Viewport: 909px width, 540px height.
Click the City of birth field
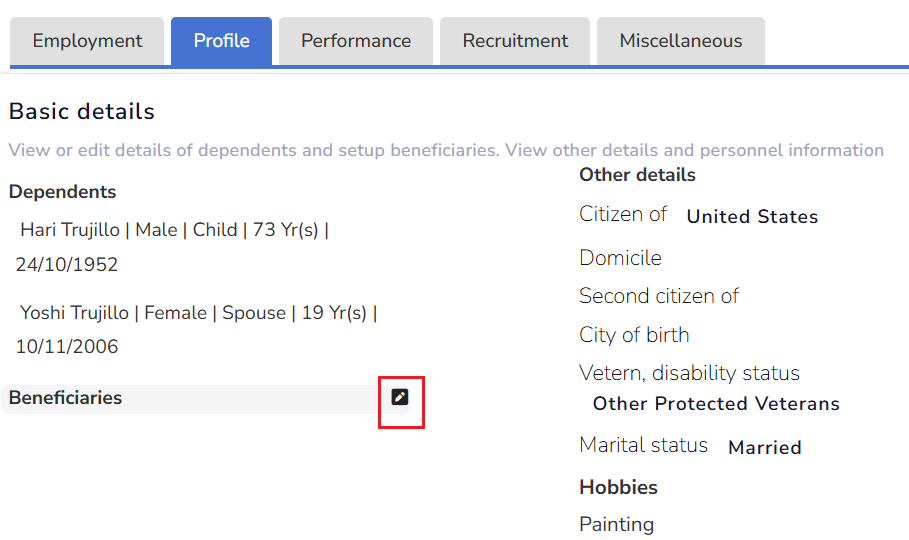634,335
